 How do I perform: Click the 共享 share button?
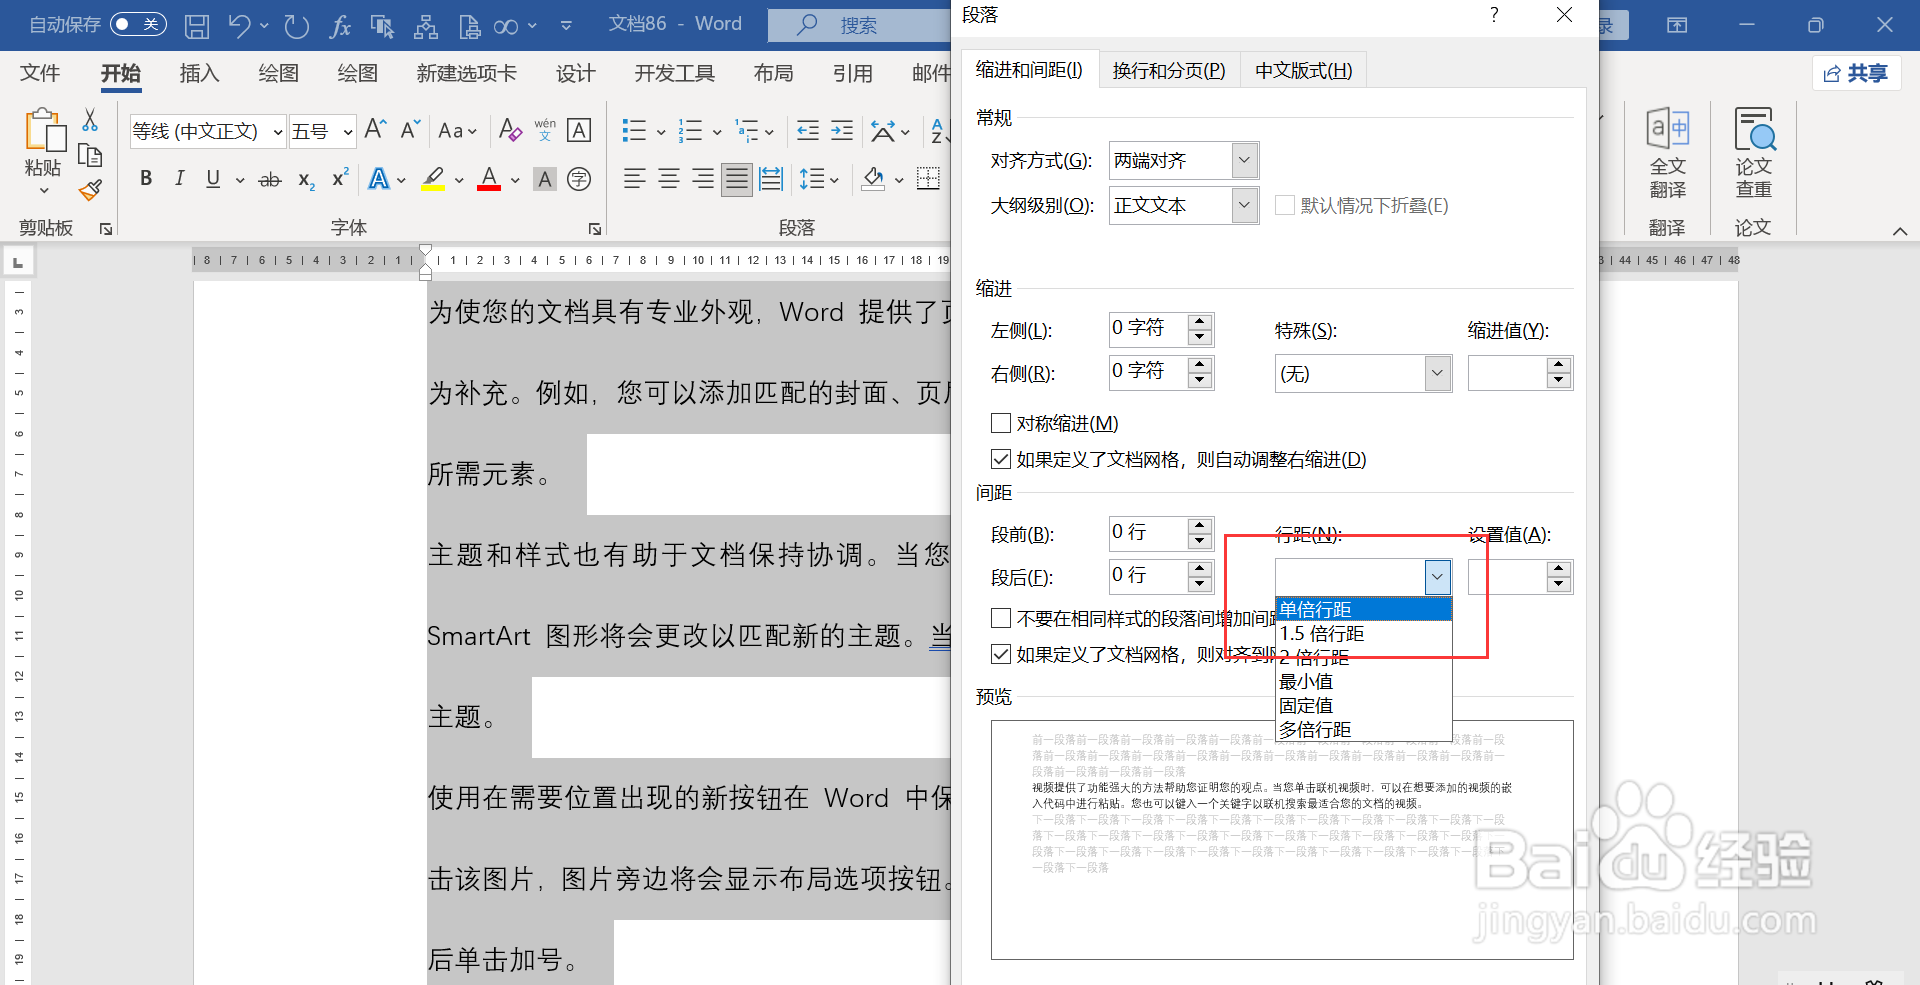click(1856, 73)
